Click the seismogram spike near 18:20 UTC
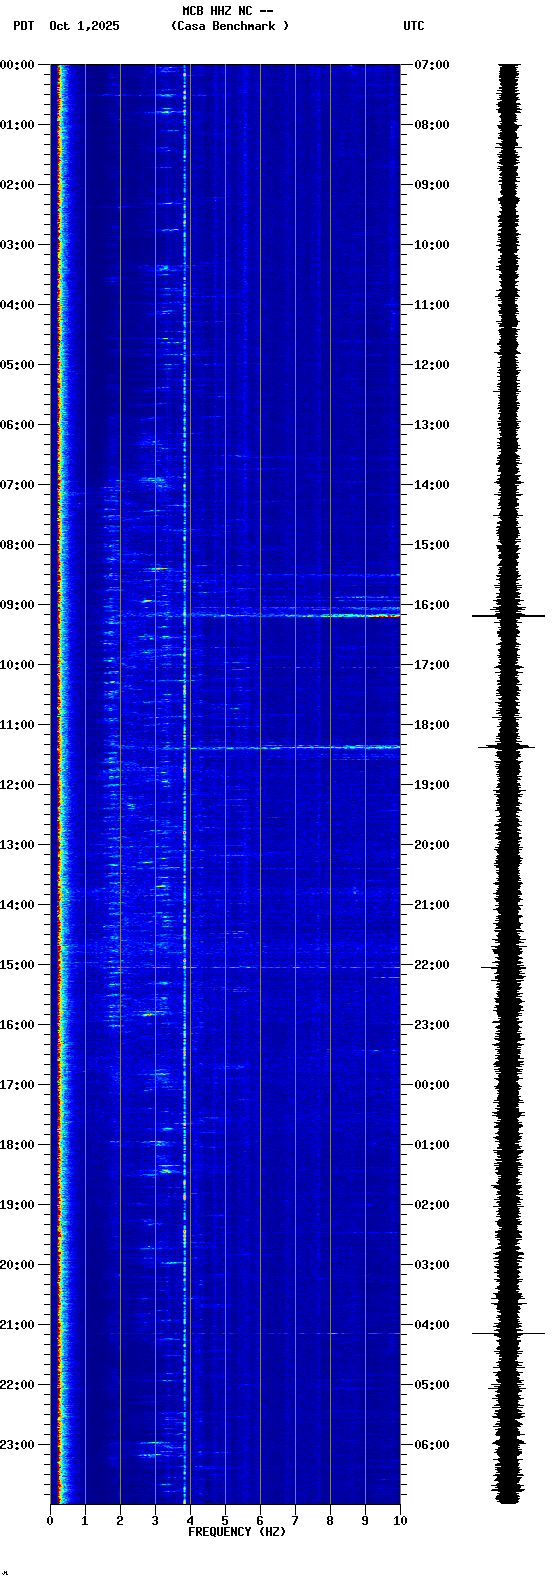This screenshot has width=552, height=1584. tap(507, 747)
